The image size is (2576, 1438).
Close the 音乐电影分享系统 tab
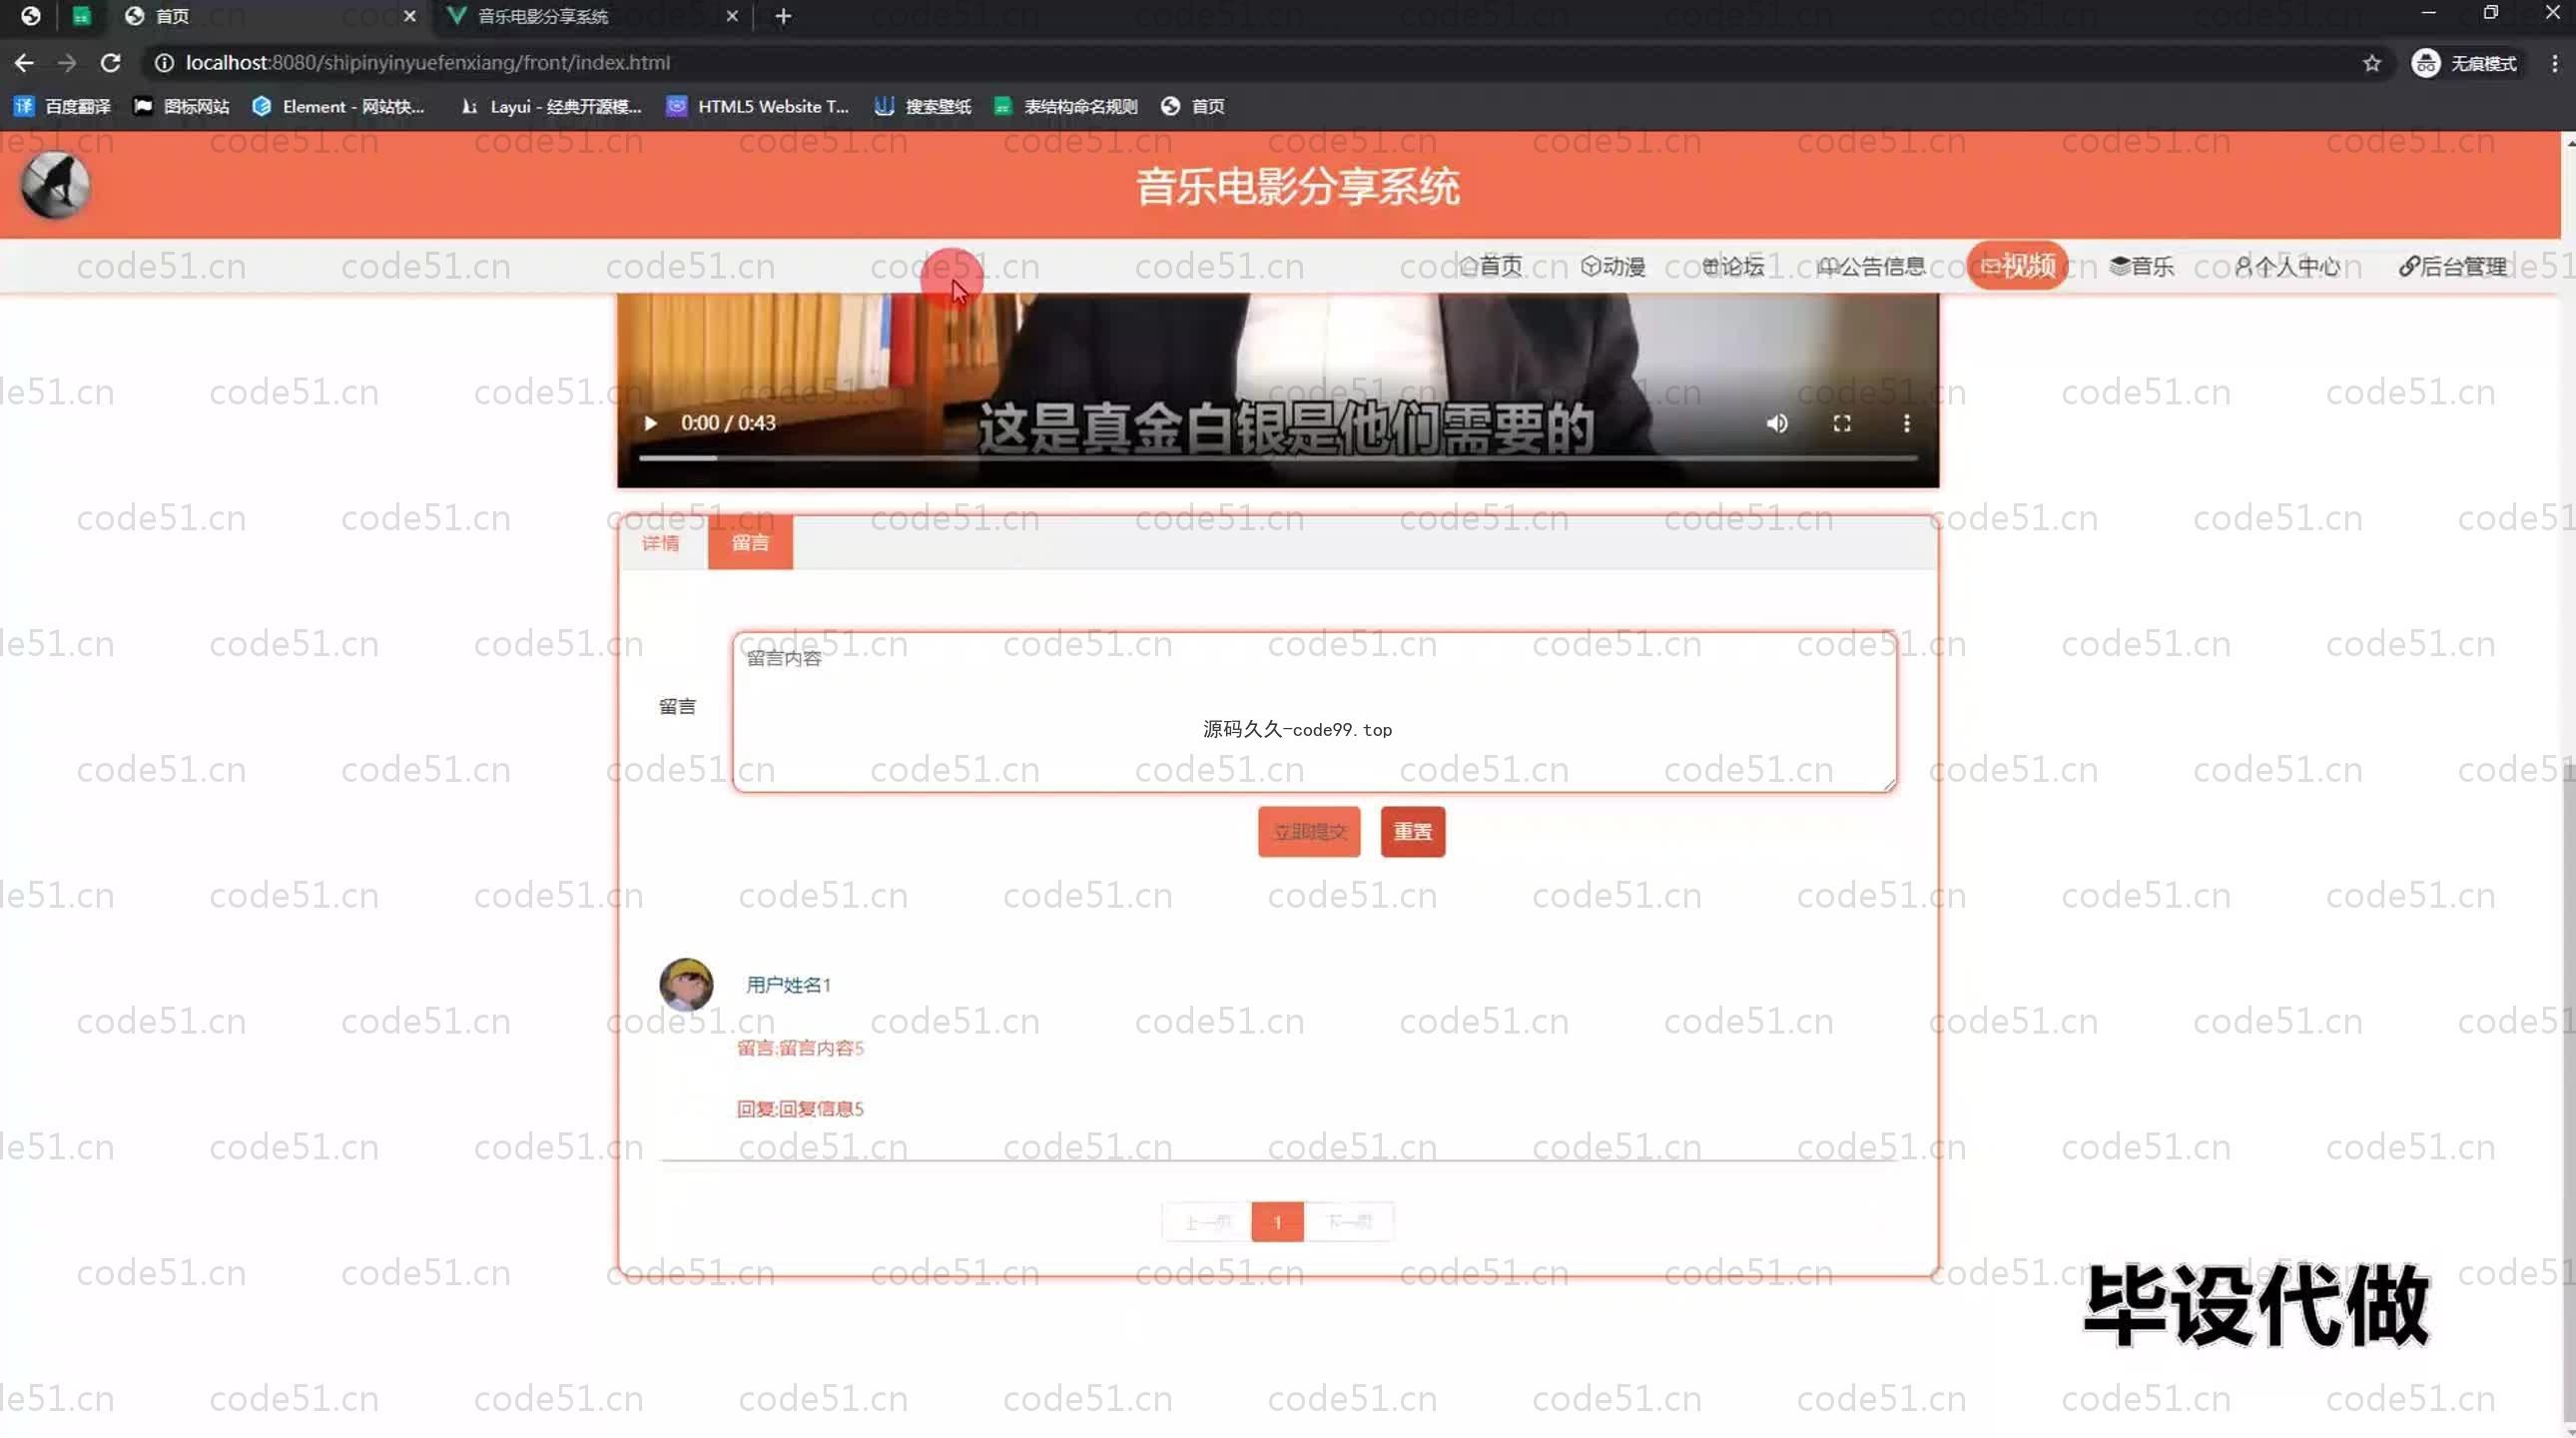click(x=732, y=16)
